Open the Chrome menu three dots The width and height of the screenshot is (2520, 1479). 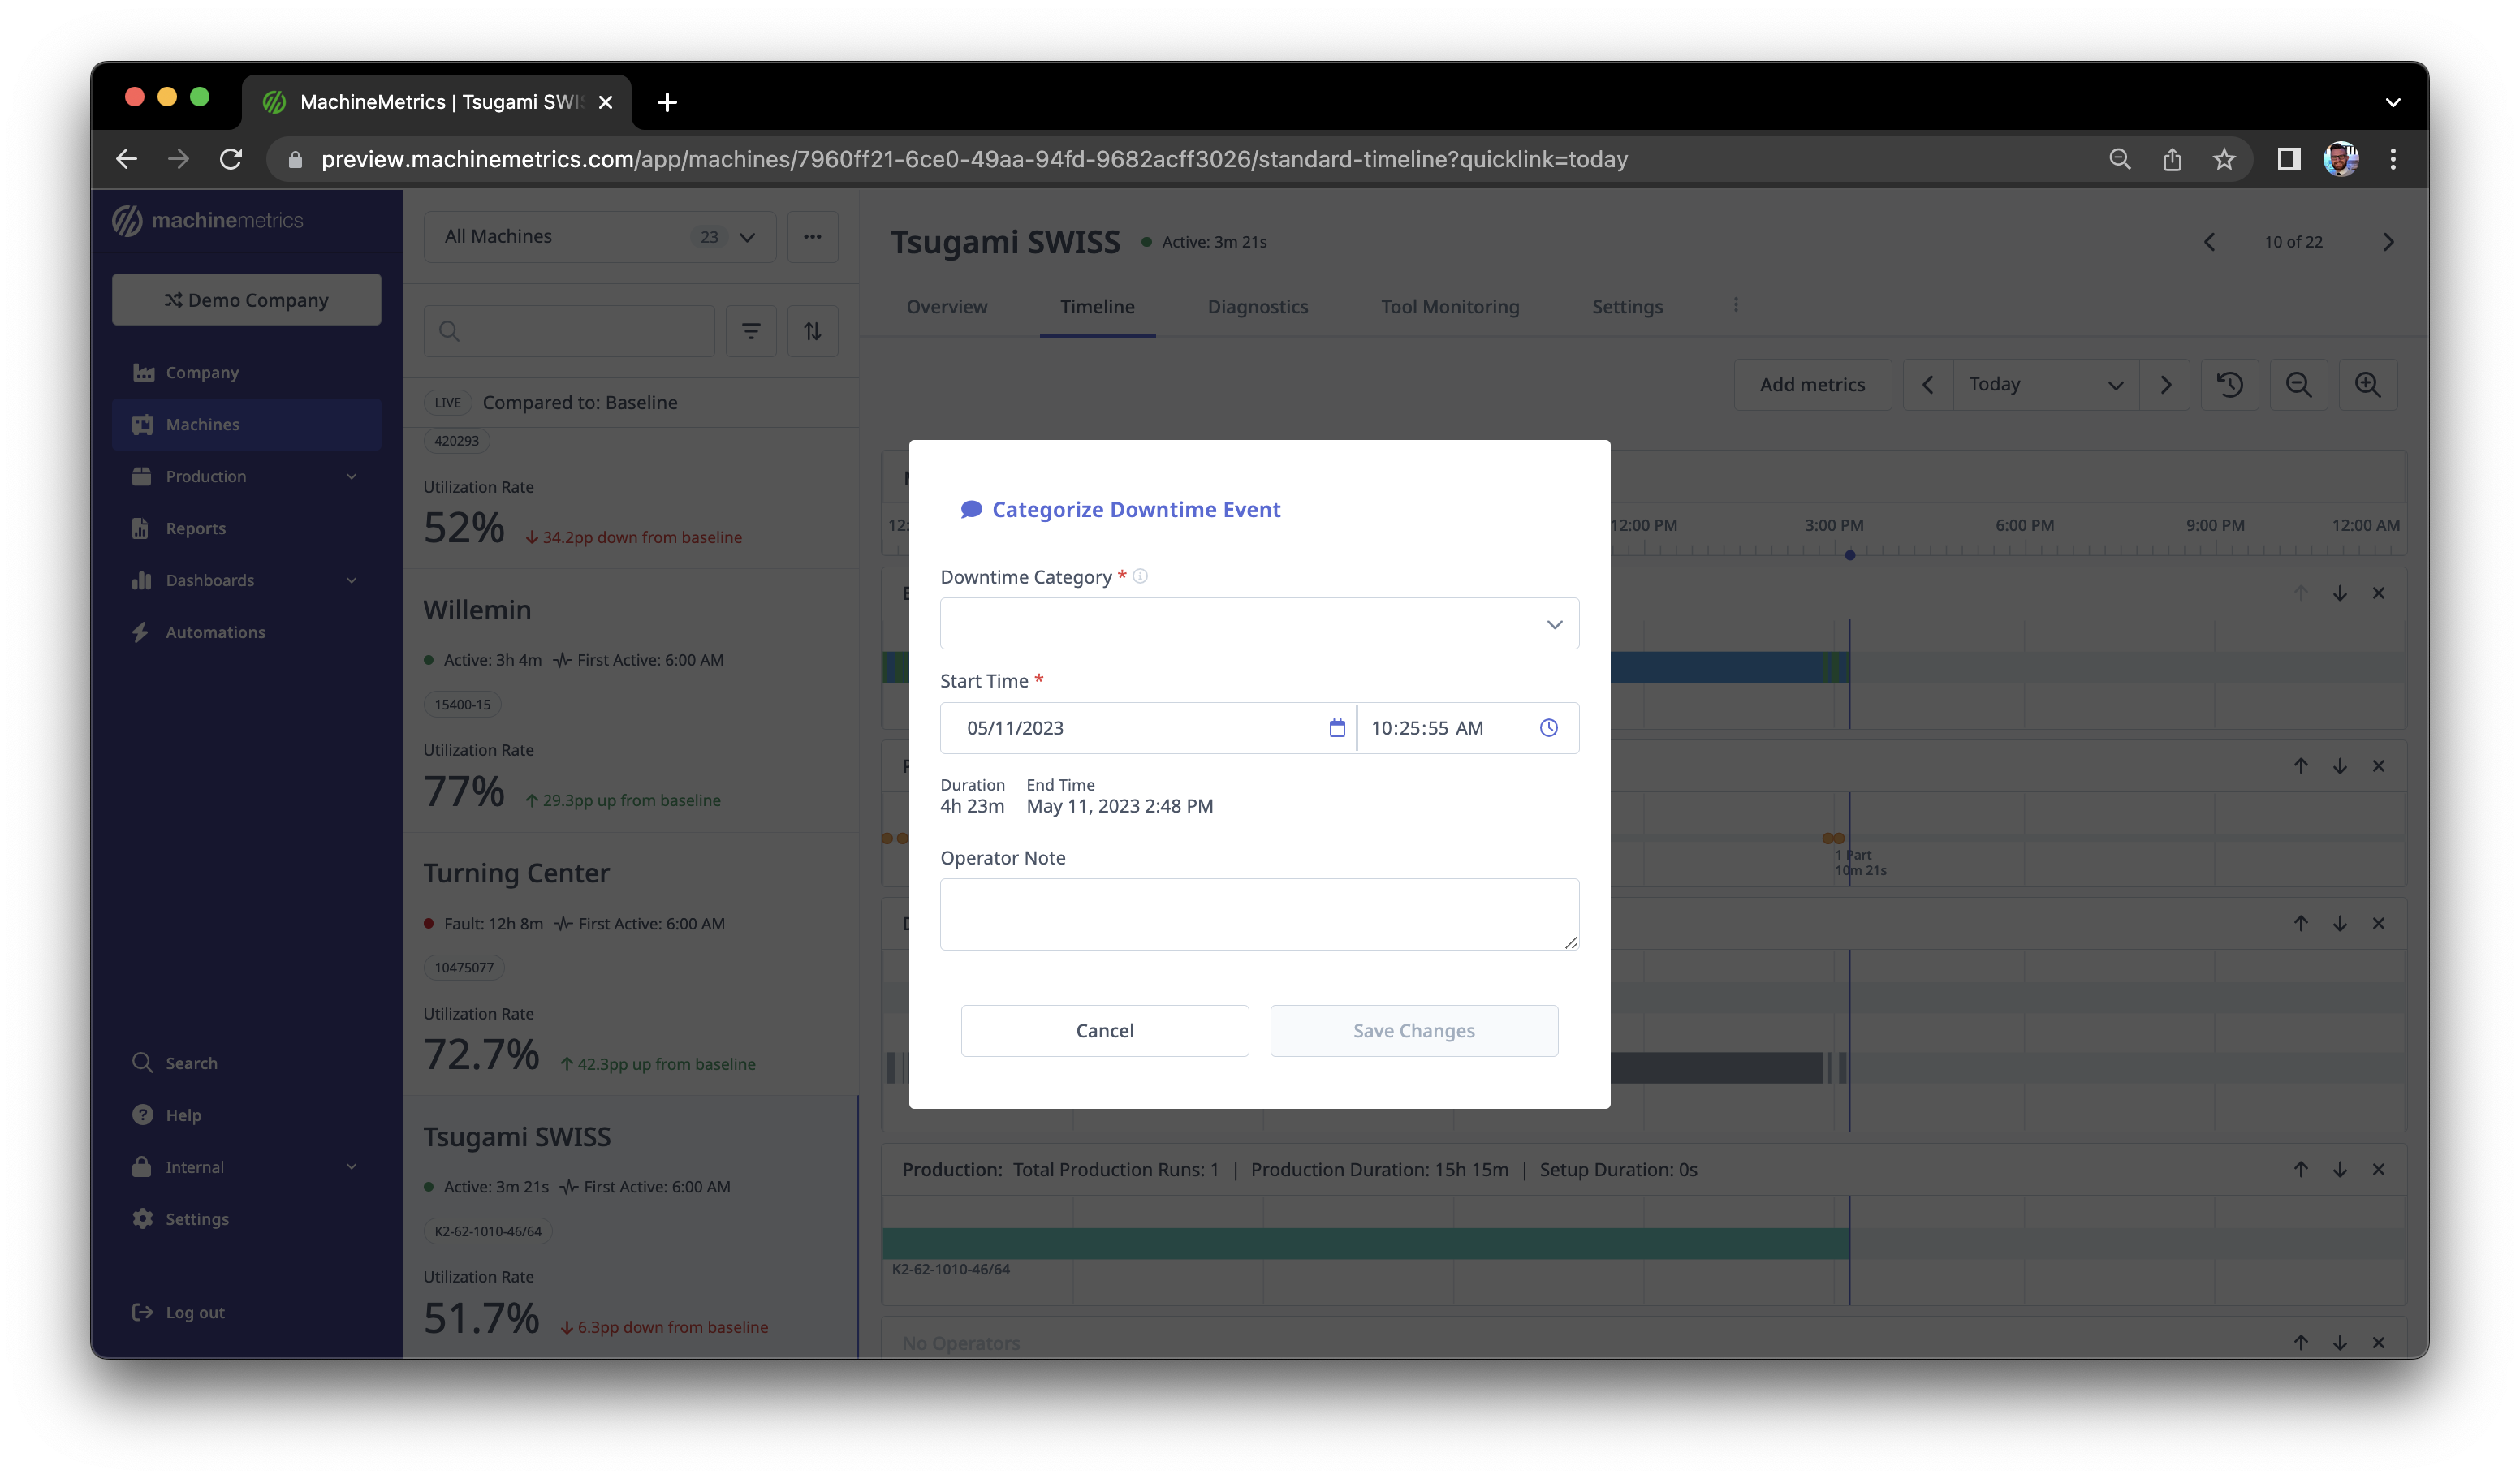click(x=2392, y=159)
